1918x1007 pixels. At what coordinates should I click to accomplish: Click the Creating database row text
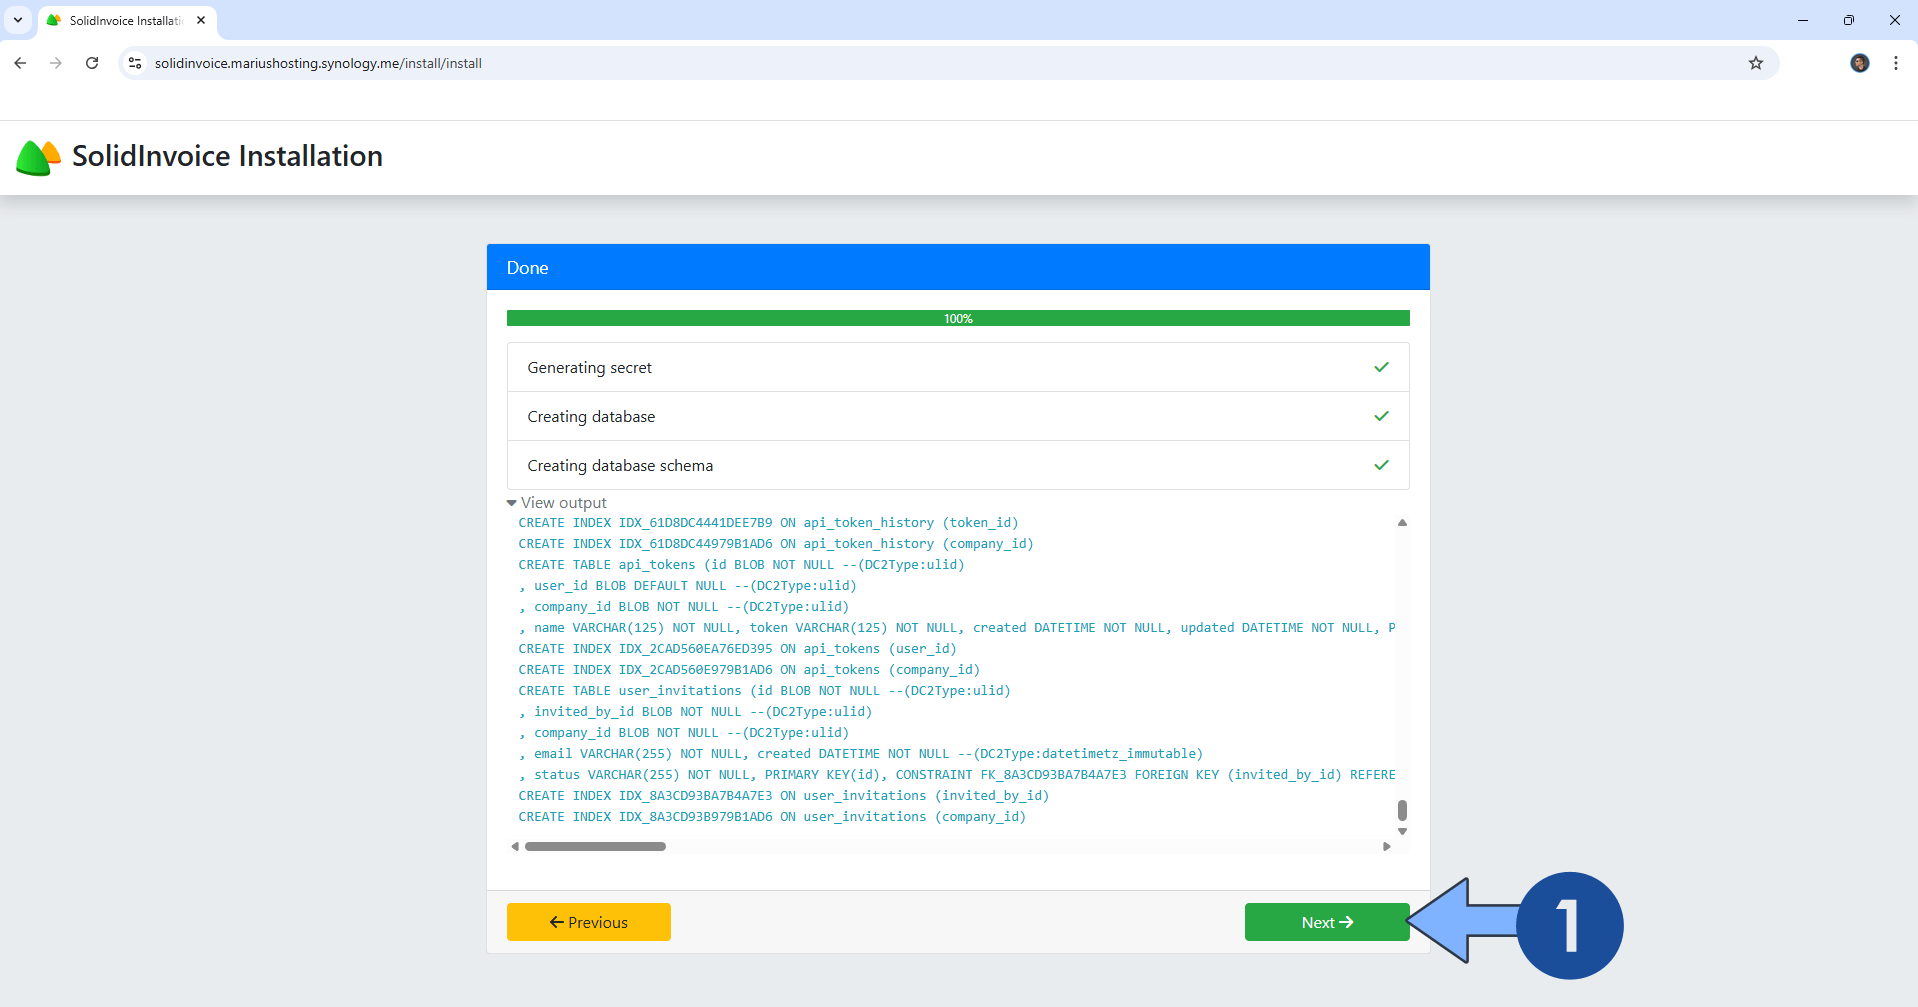point(591,416)
